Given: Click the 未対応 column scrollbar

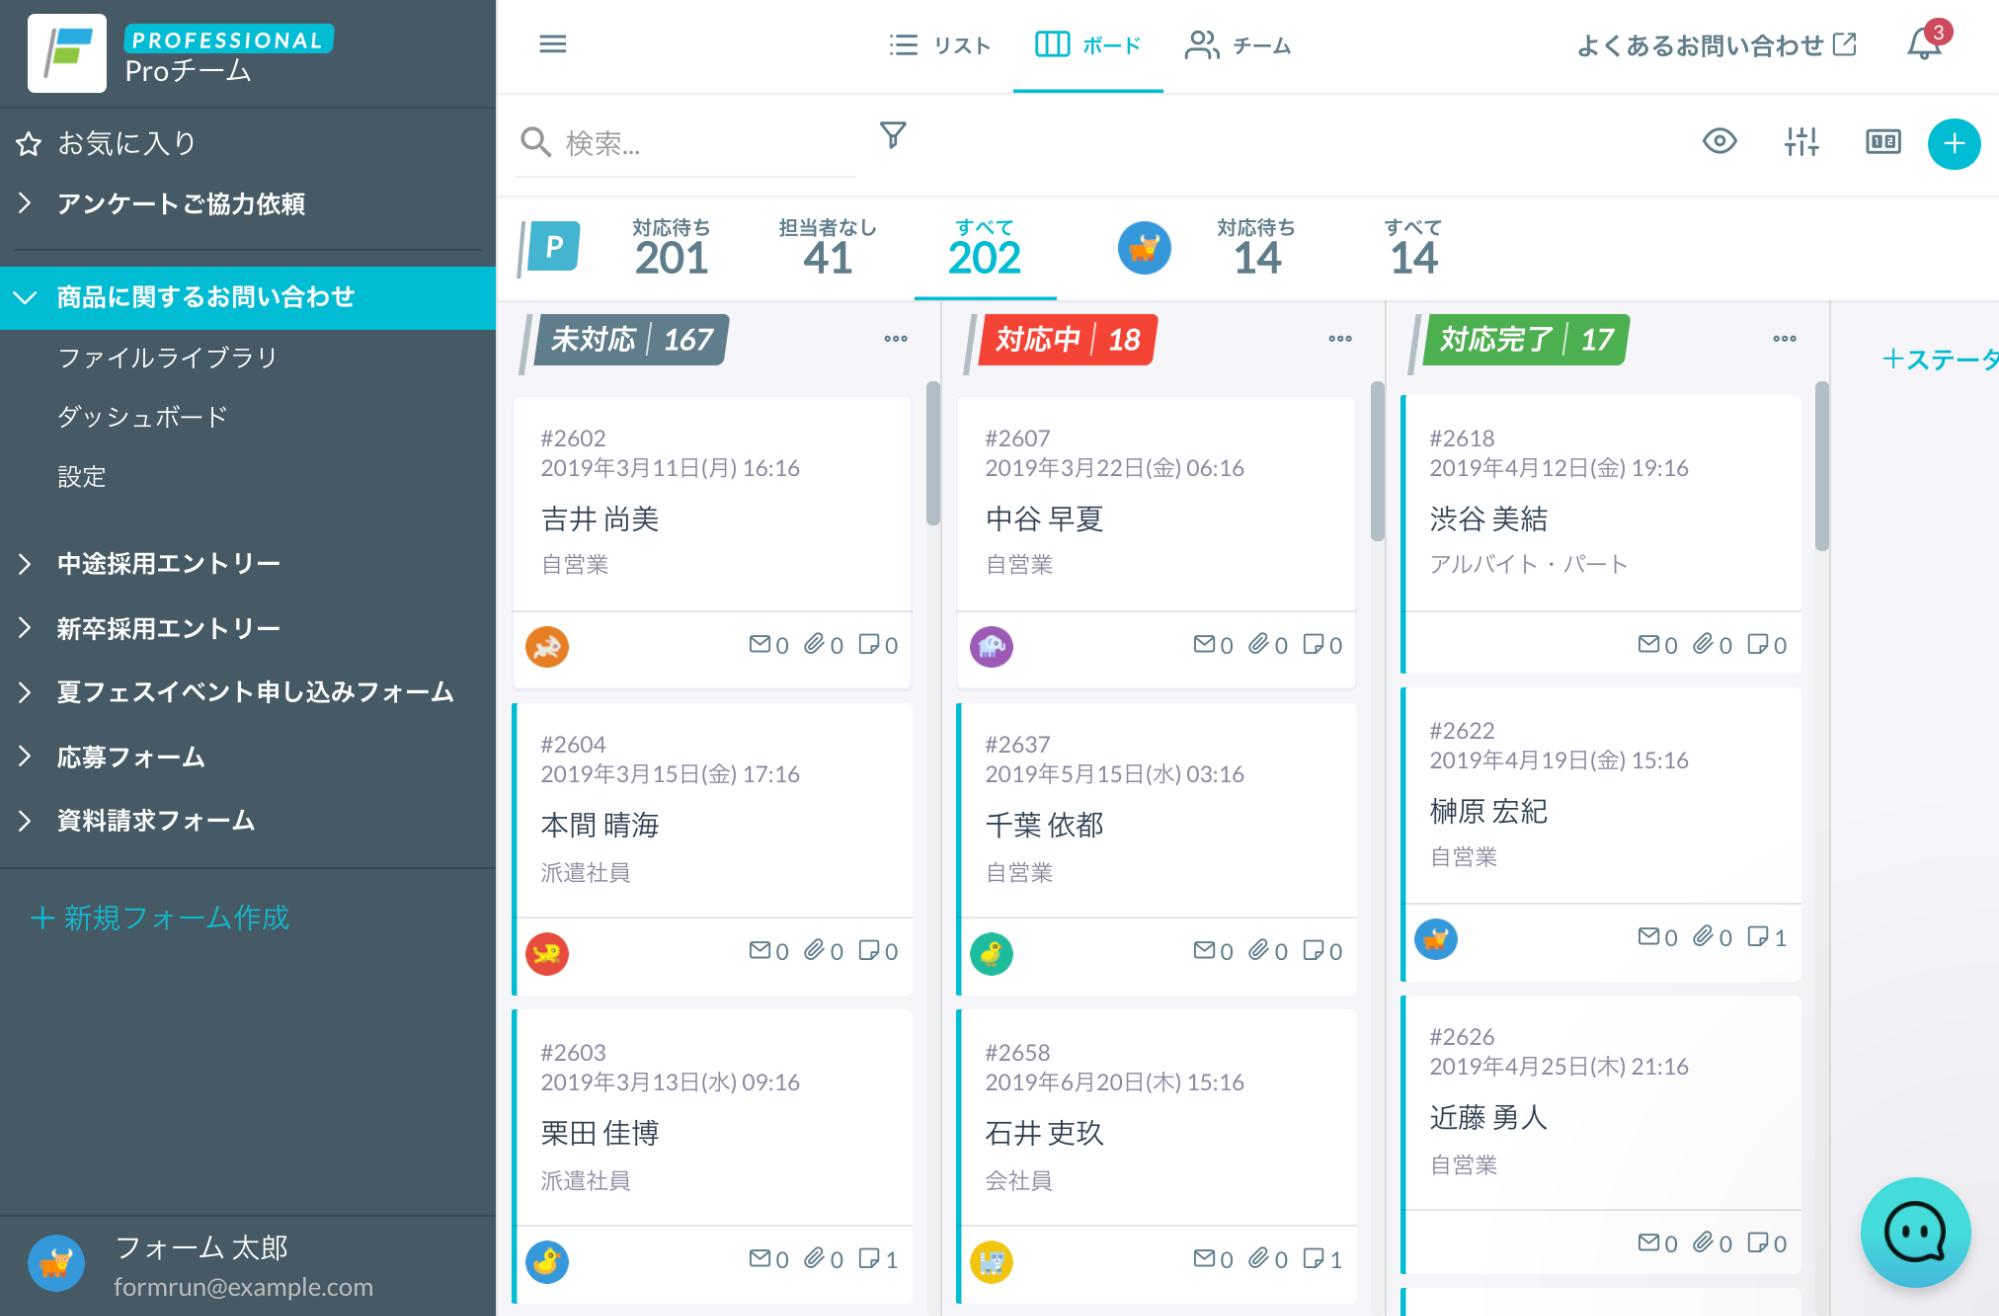Looking at the screenshot, I should 932,452.
